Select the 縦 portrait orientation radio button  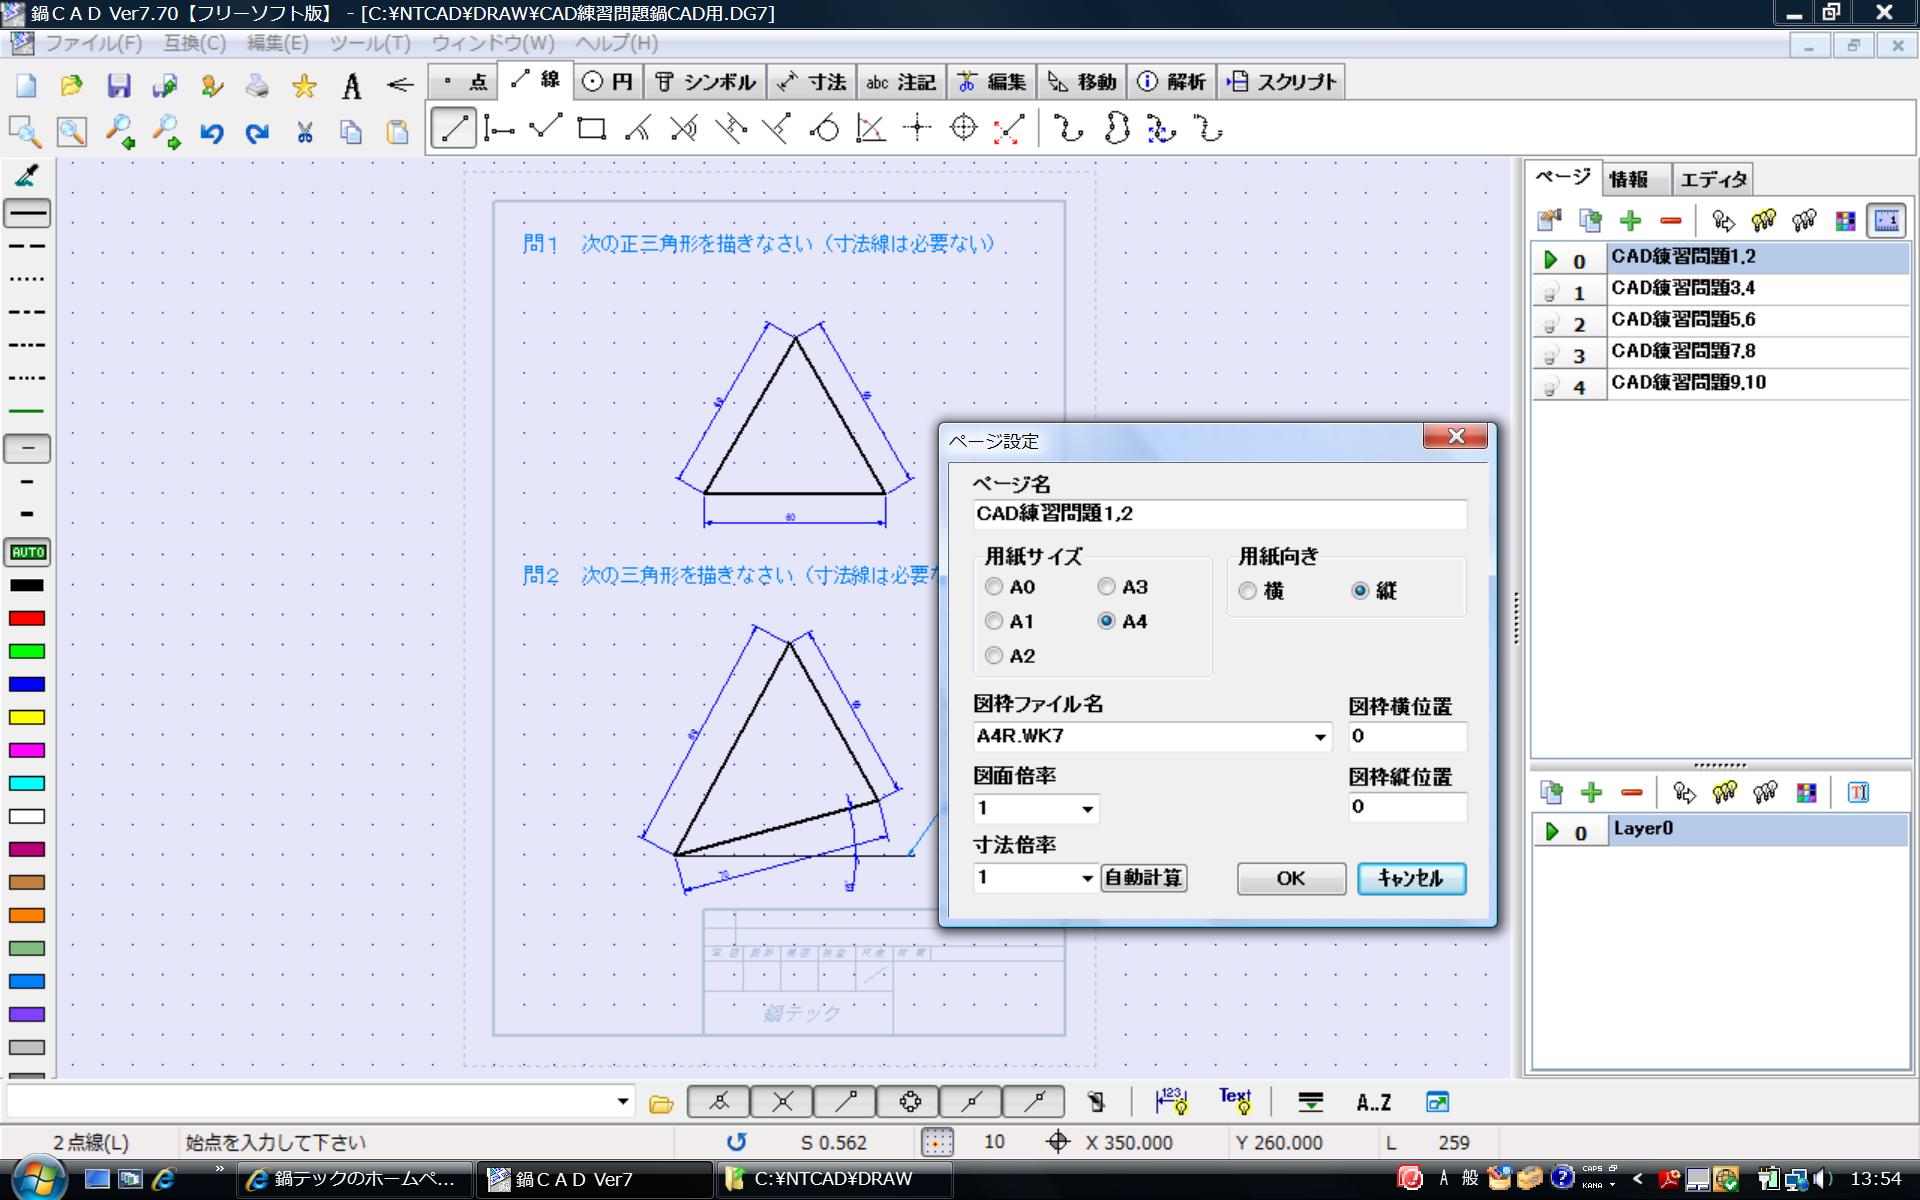pos(1360,591)
